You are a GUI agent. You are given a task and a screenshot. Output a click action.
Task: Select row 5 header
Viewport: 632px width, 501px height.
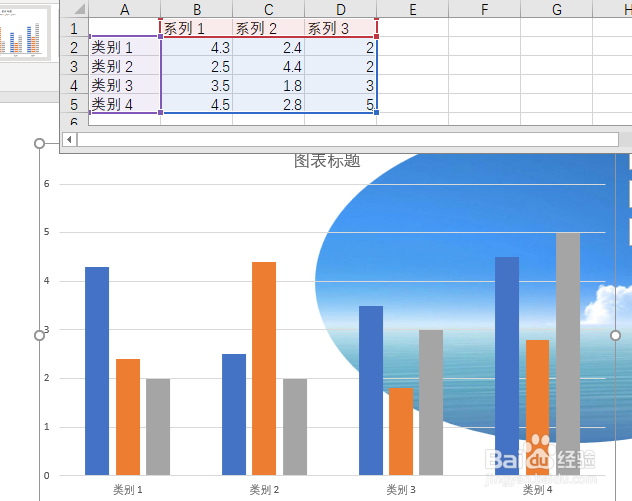tap(74, 104)
